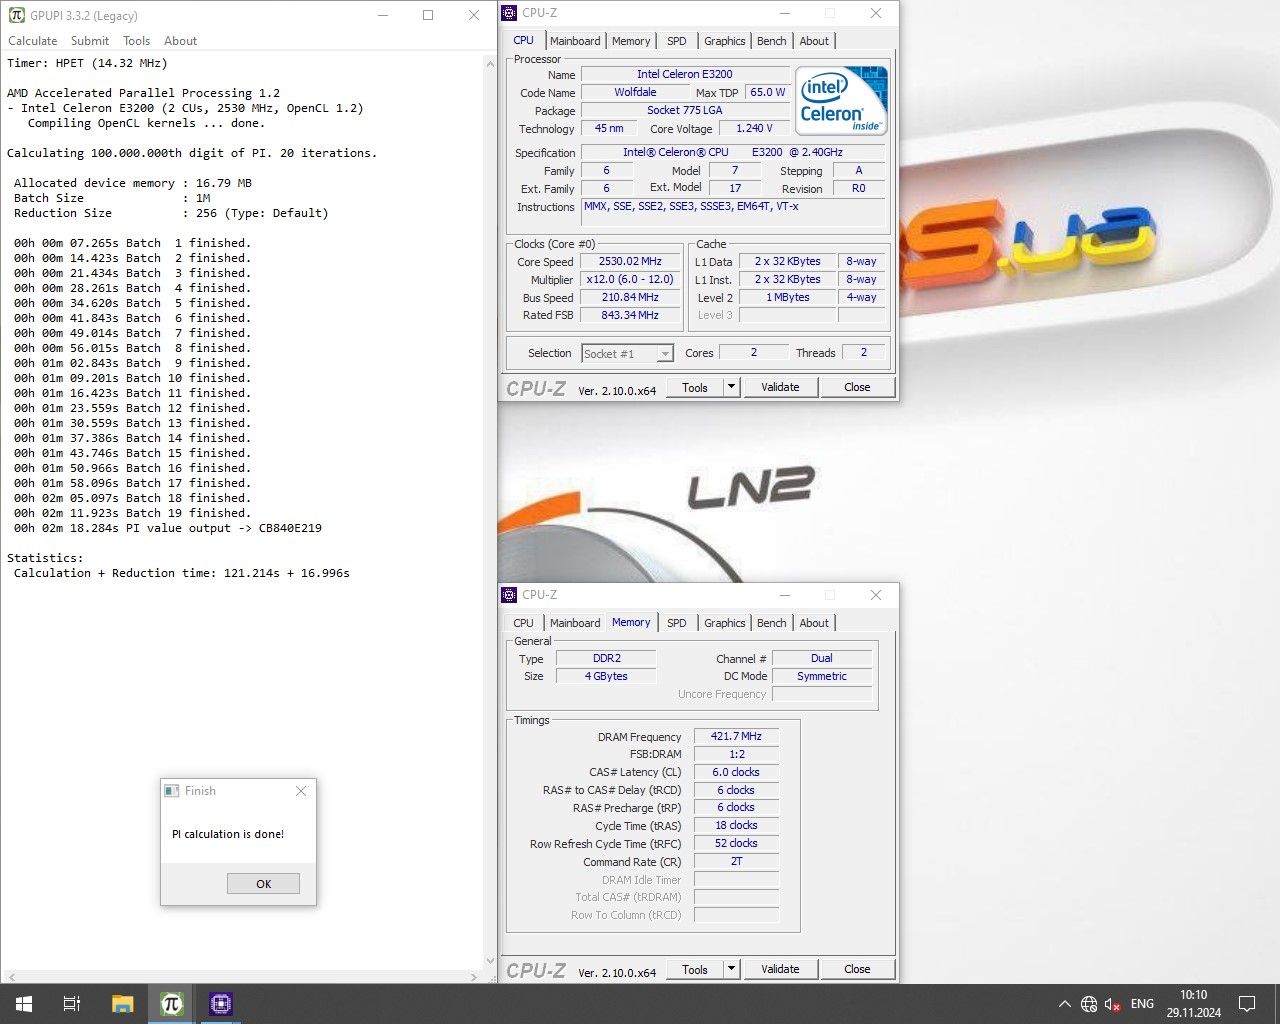Click OK in the Finish dialog
This screenshot has height=1024, width=1280.
tap(263, 884)
